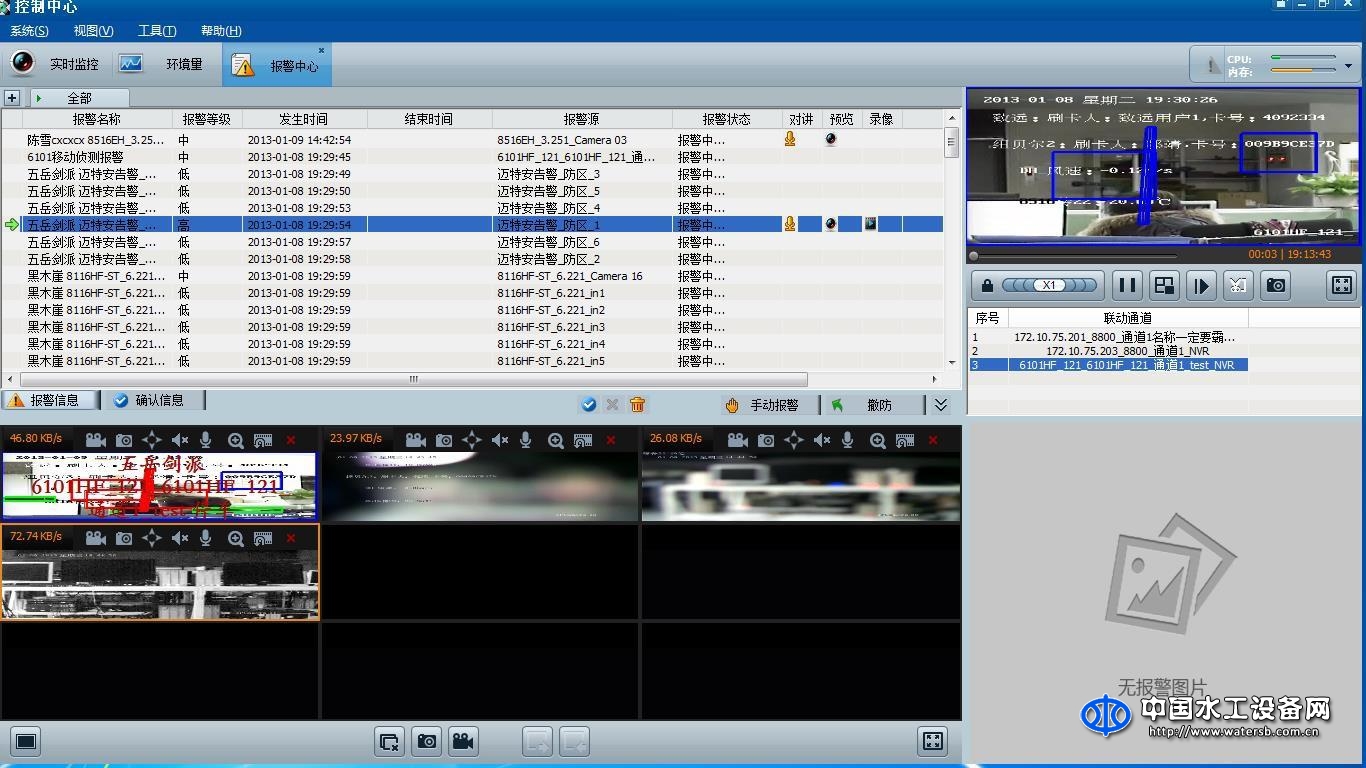The height and width of the screenshot is (768, 1366).
Task: Expand the tree with the plus button
Action: tap(12, 98)
